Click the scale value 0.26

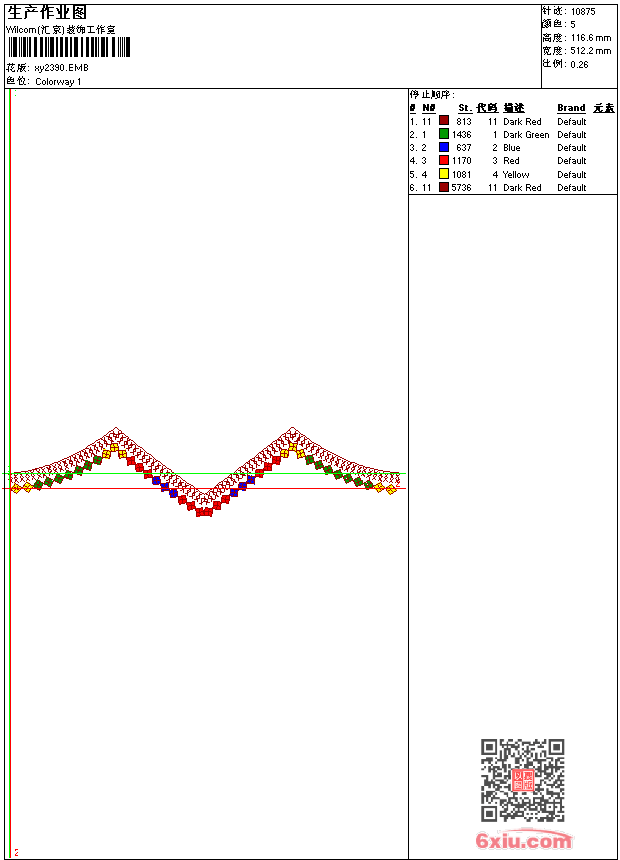coord(579,65)
